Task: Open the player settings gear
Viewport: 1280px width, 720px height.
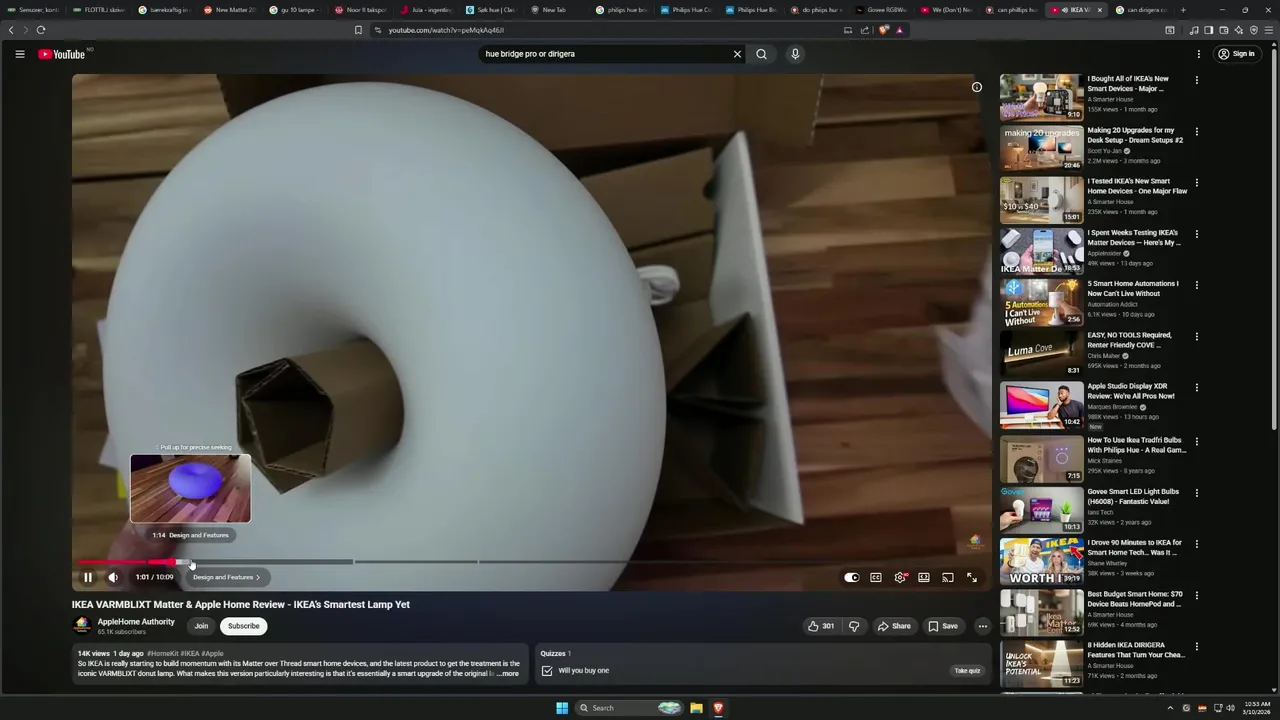Action: coord(900,577)
